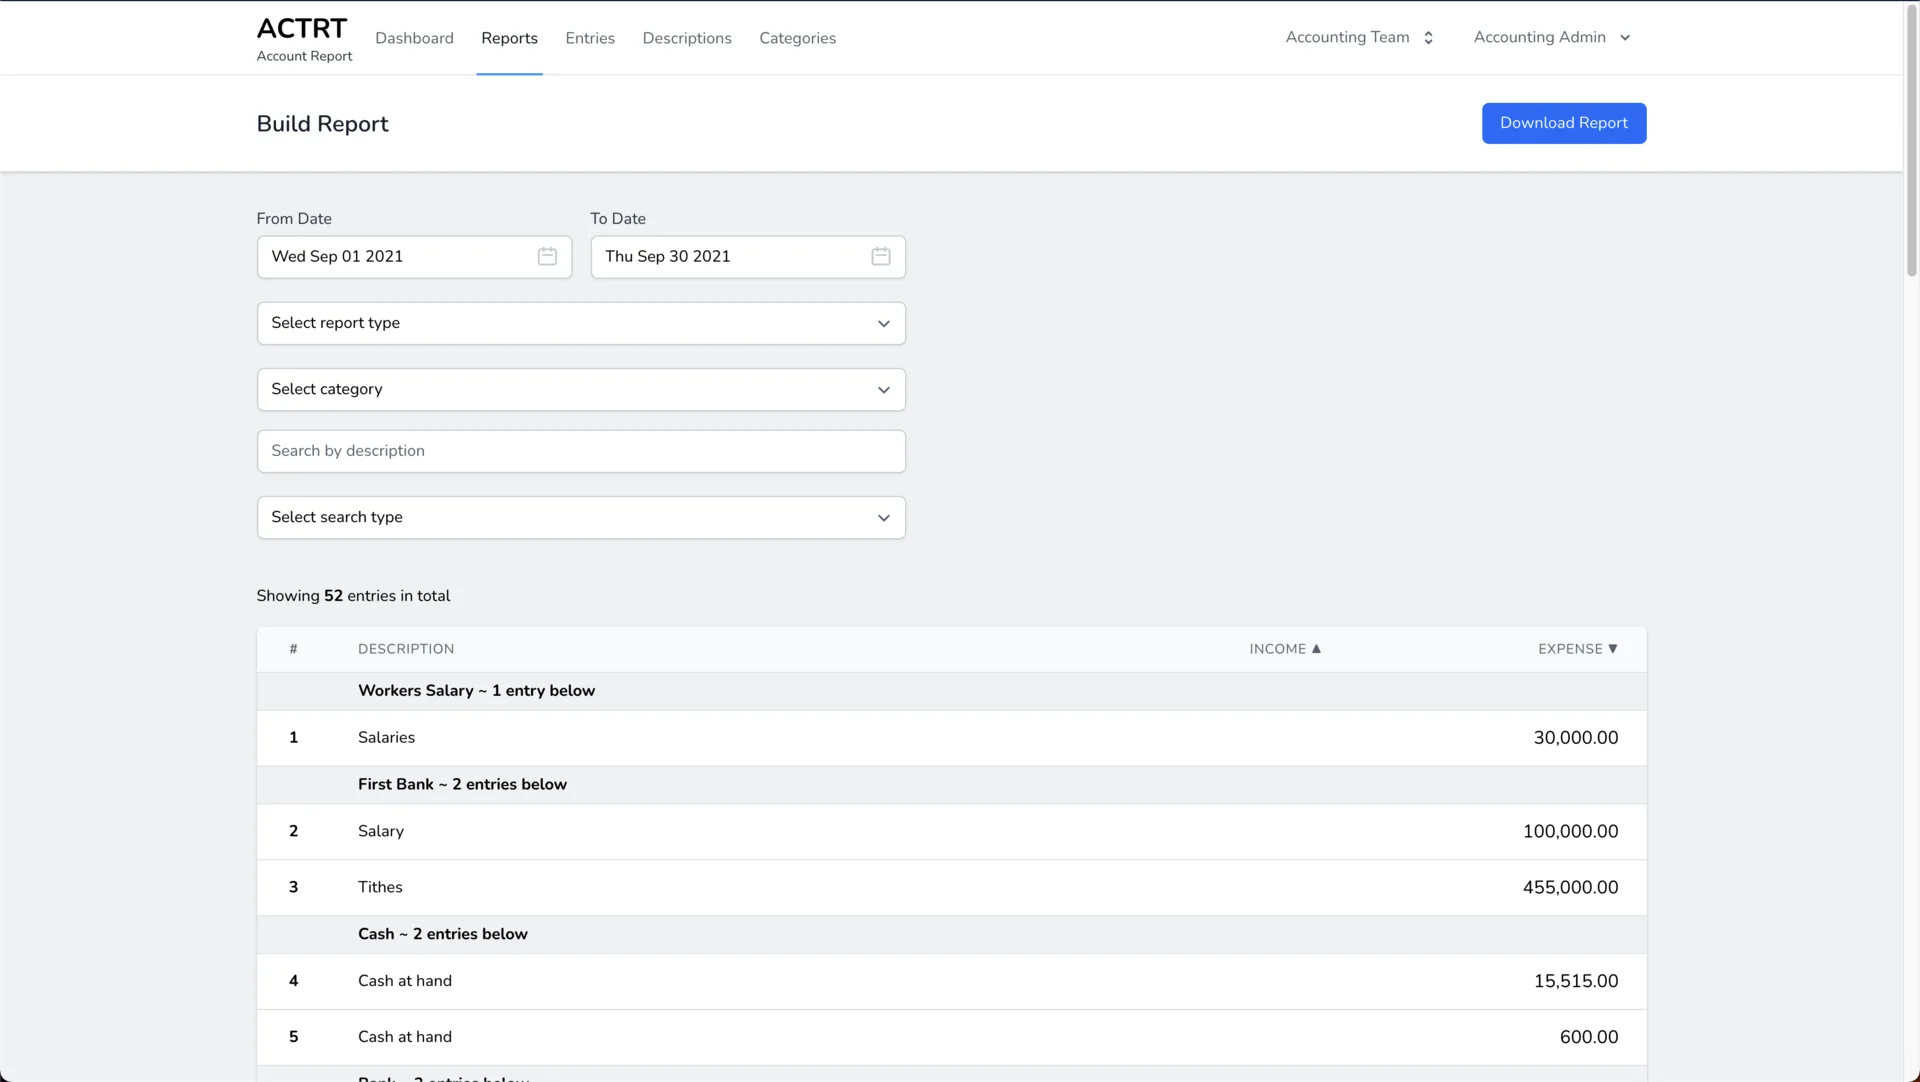Viewport: 1920px width, 1082px height.
Task: Click the Workers Salary group header
Action: pos(951,691)
